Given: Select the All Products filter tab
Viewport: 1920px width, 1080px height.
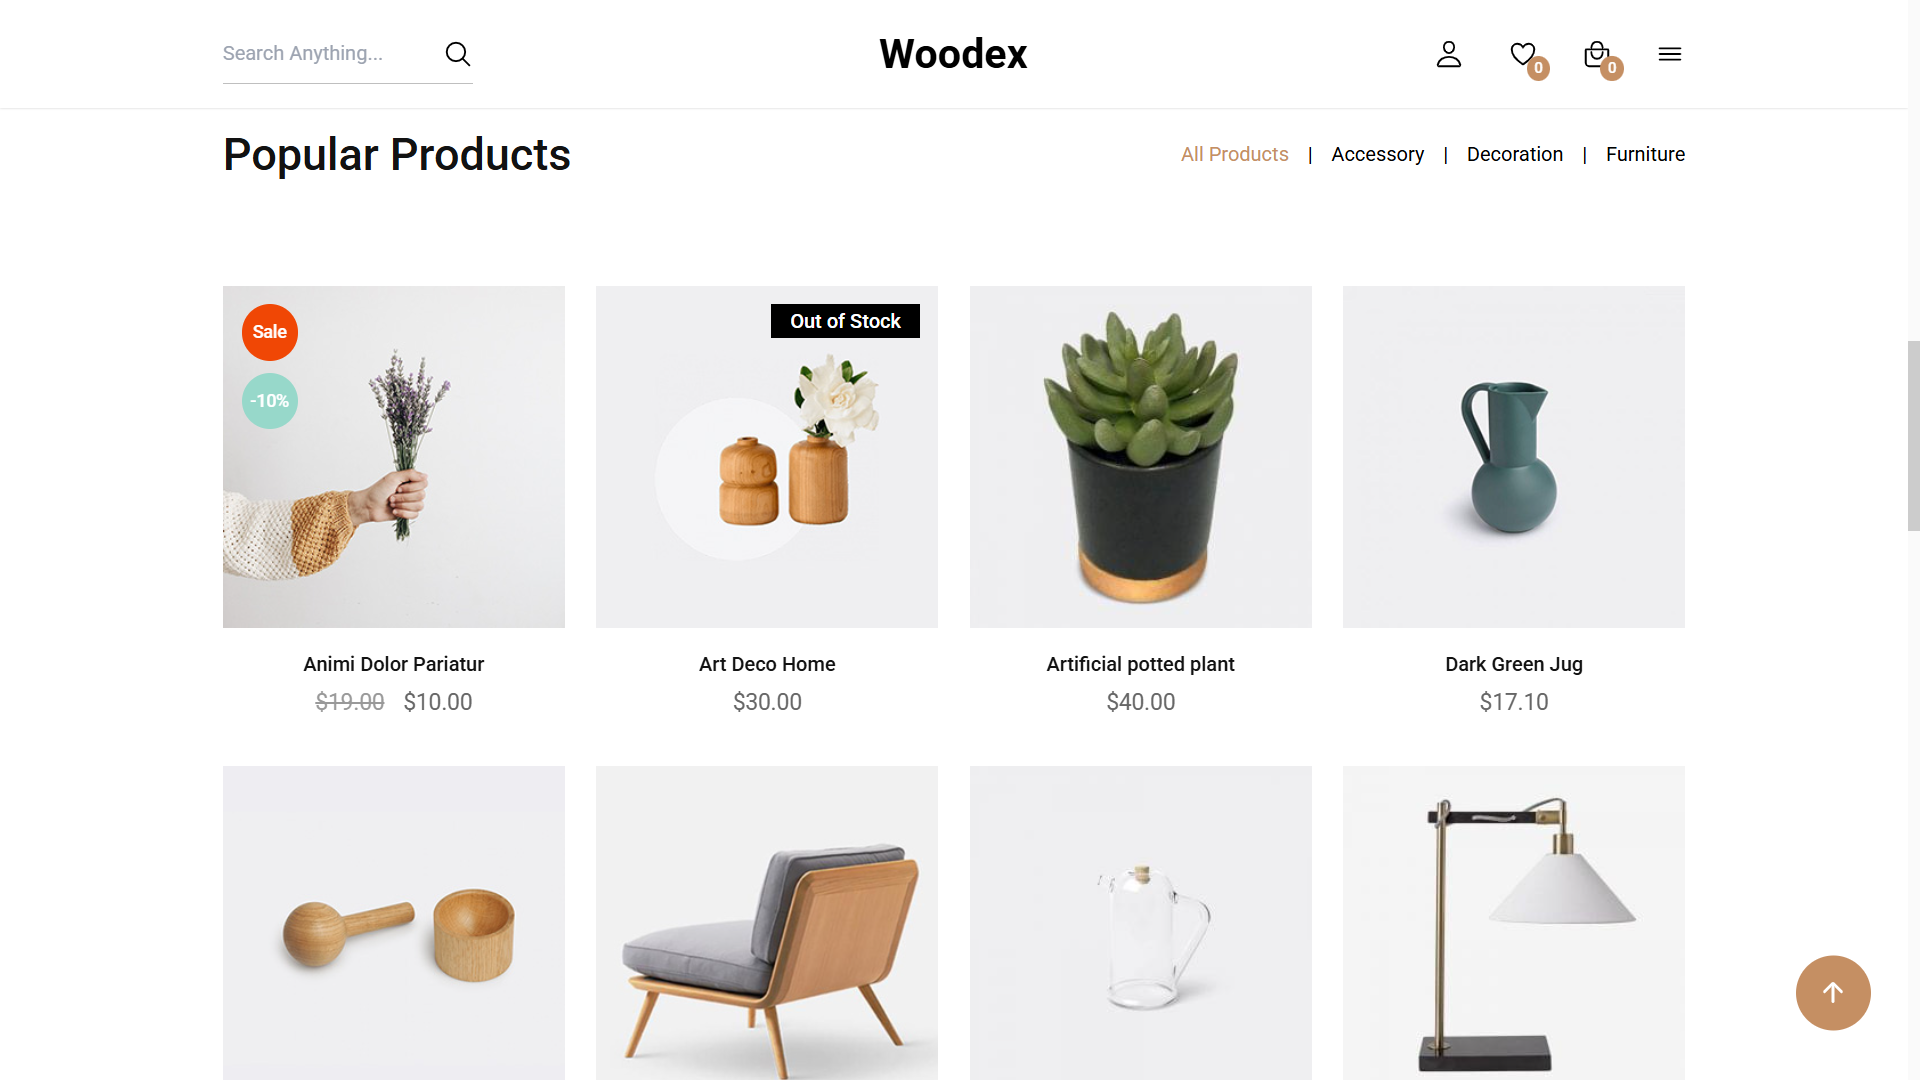Looking at the screenshot, I should coord(1234,154).
